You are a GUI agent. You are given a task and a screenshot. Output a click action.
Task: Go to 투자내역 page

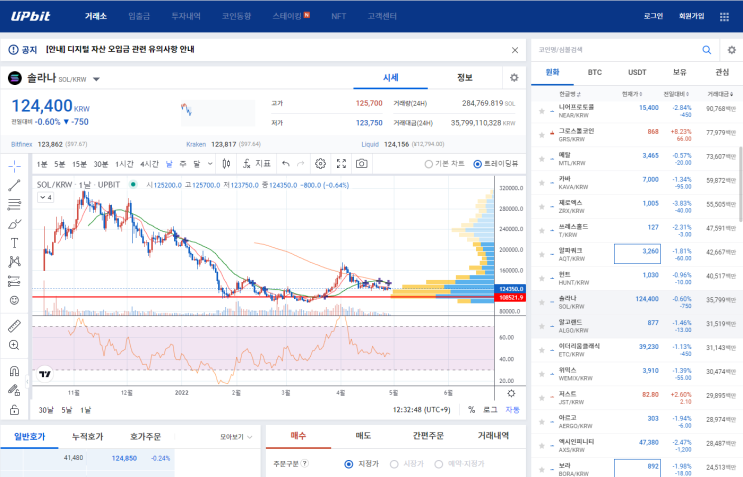[x=186, y=16]
